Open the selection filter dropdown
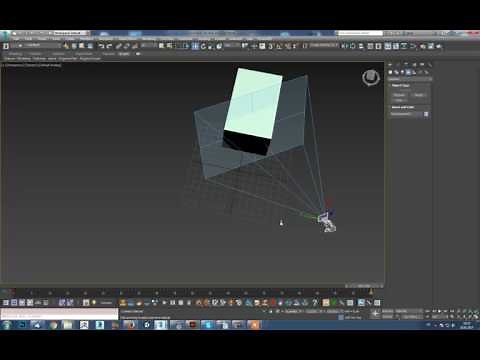 pos(149,45)
